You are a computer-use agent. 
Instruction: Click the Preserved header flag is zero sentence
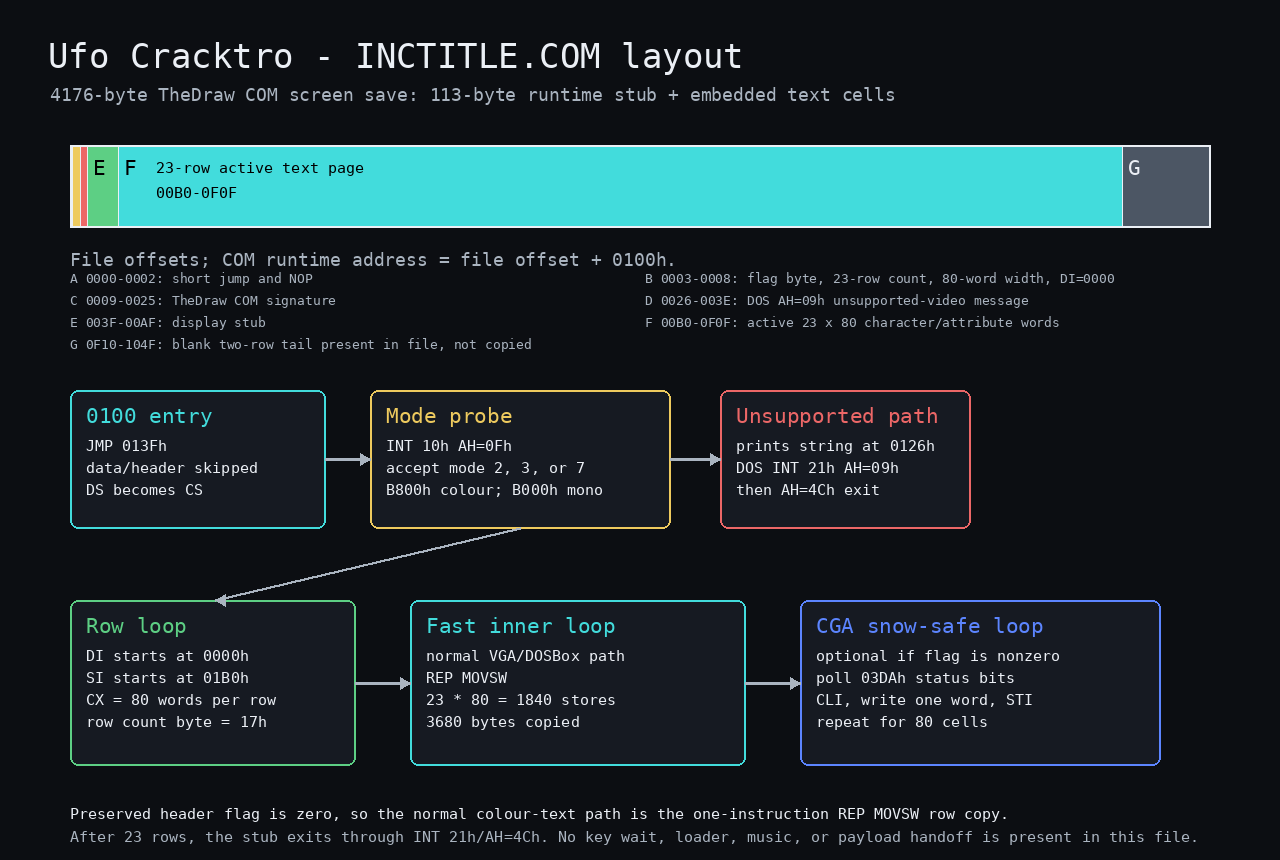pyautogui.click(x=540, y=815)
